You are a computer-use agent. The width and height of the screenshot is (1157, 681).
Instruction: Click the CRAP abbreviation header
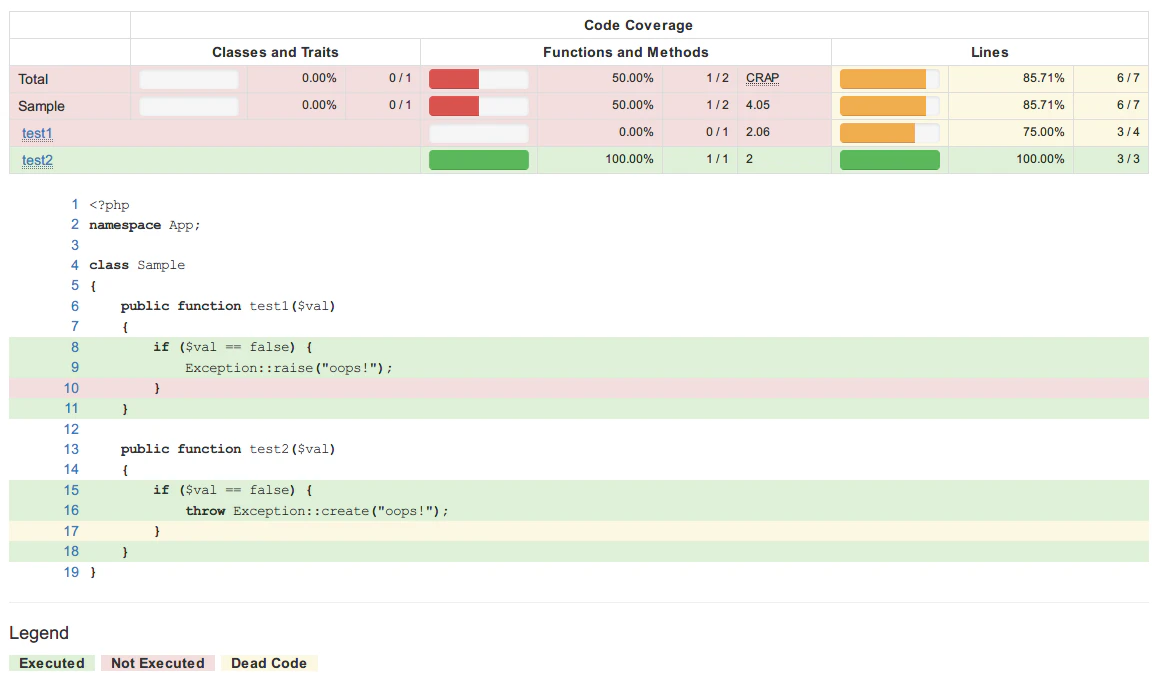762,78
